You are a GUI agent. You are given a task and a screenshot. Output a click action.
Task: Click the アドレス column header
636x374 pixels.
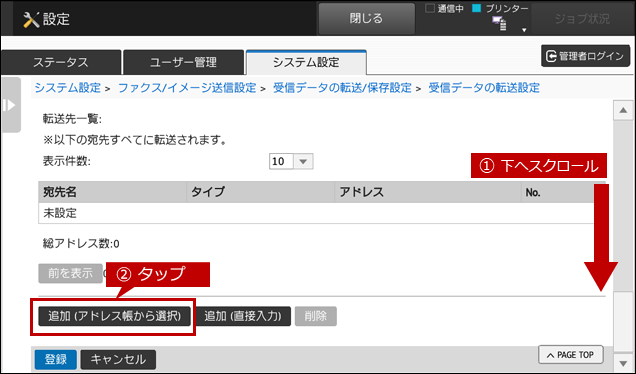click(x=428, y=192)
